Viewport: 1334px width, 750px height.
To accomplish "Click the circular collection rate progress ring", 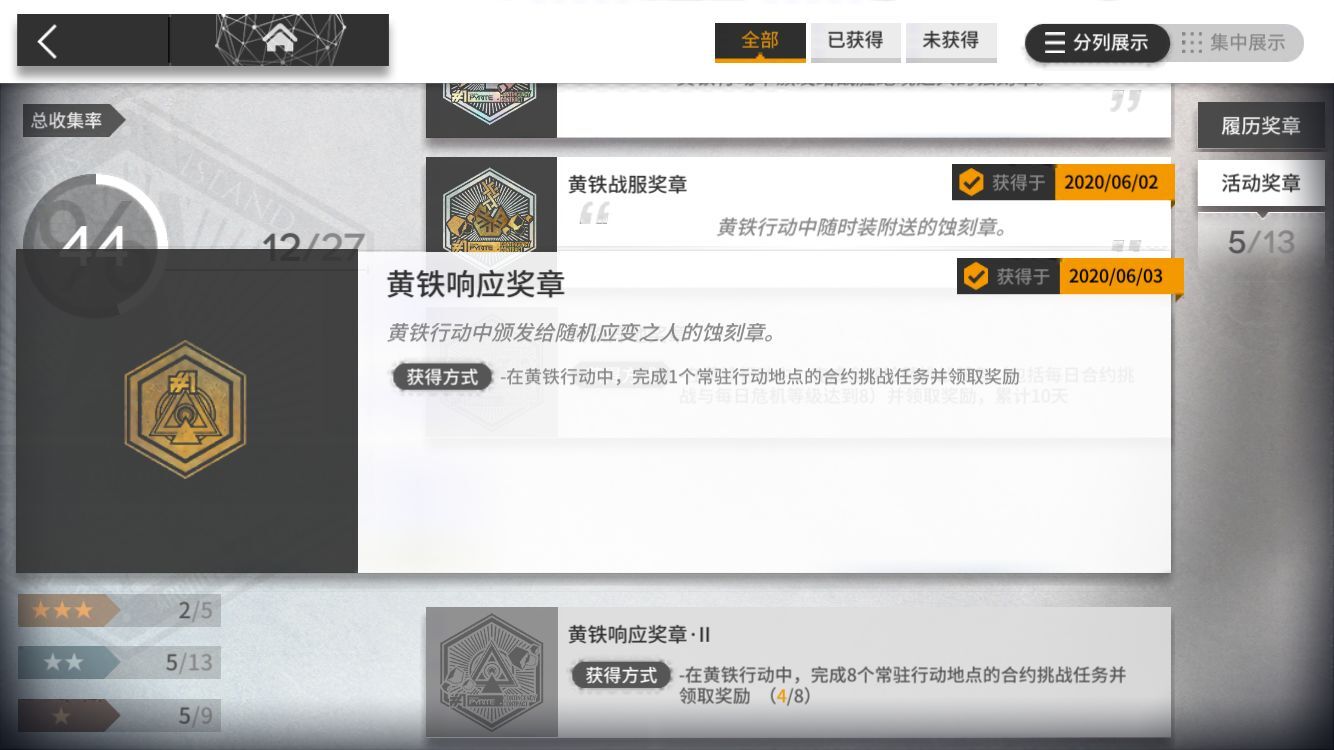I will (x=95, y=246).
